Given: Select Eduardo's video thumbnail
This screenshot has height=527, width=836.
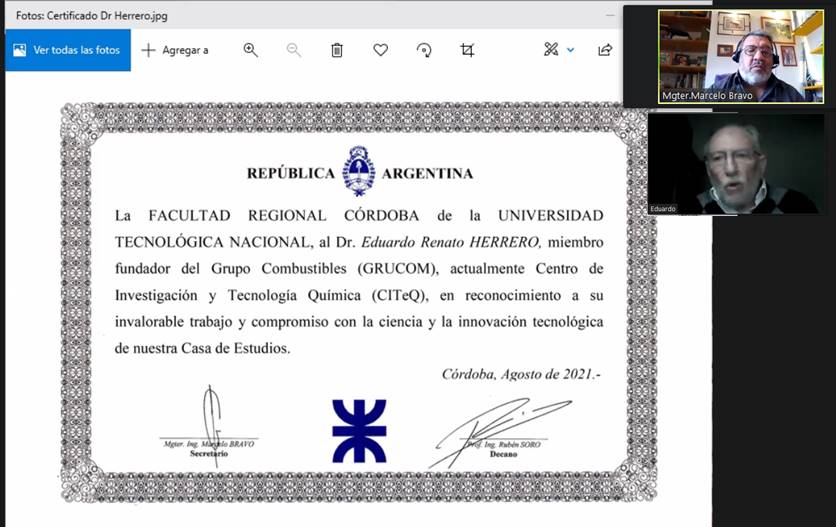Looking at the screenshot, I should (736, 164).
